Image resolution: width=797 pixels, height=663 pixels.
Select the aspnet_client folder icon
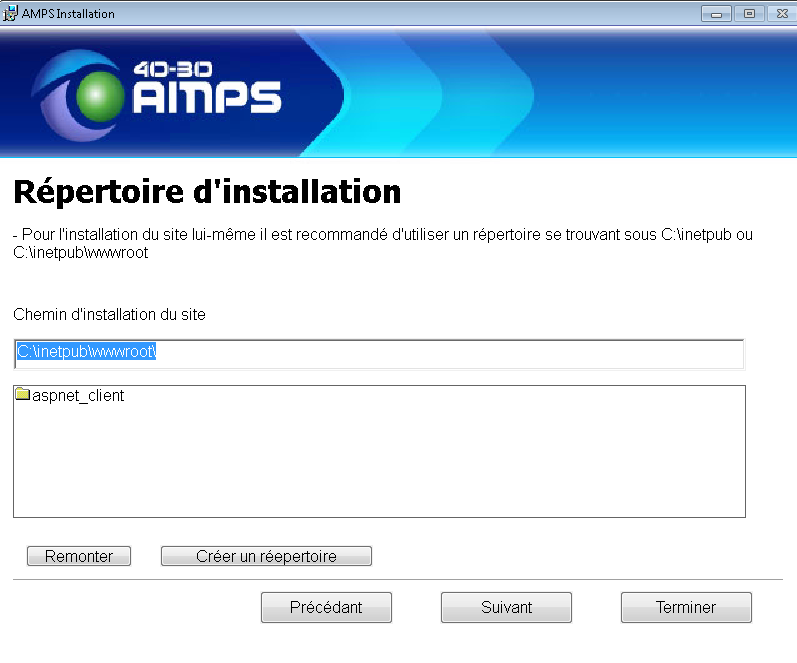pyautogui.click(x=22, y=395)
